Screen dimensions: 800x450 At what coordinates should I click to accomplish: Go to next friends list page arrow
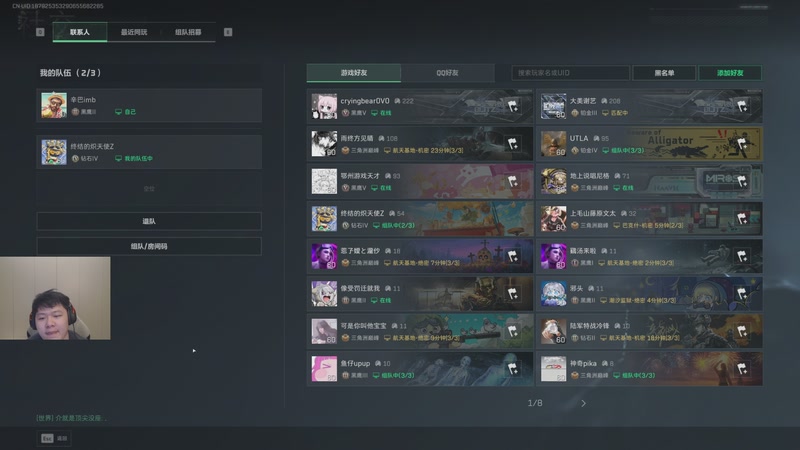tap(583, 403)
